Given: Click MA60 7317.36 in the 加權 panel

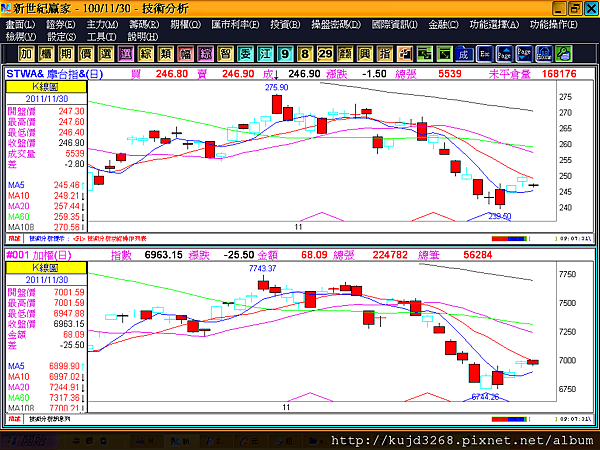Looking at the screenshot, I should pyautogui.click(x=45, y=398).
